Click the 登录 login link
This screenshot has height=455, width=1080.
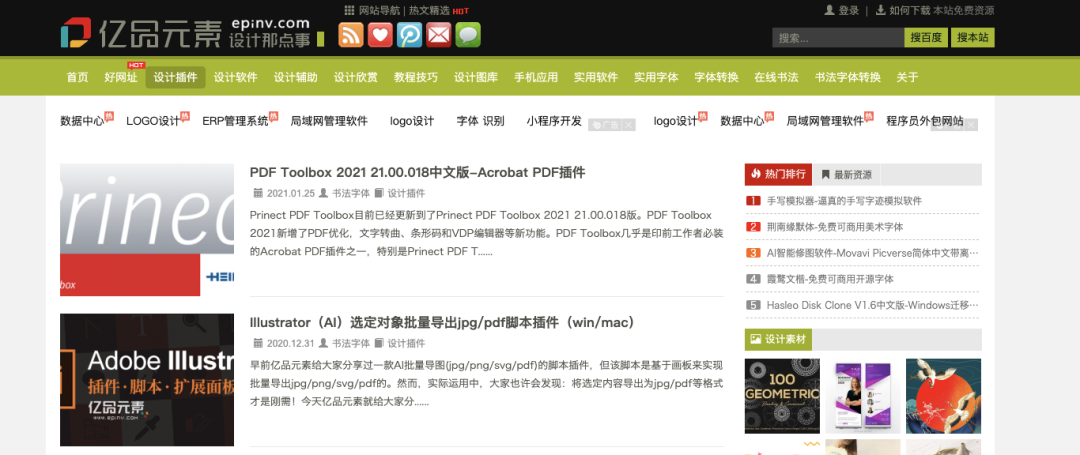click(849, 10)
